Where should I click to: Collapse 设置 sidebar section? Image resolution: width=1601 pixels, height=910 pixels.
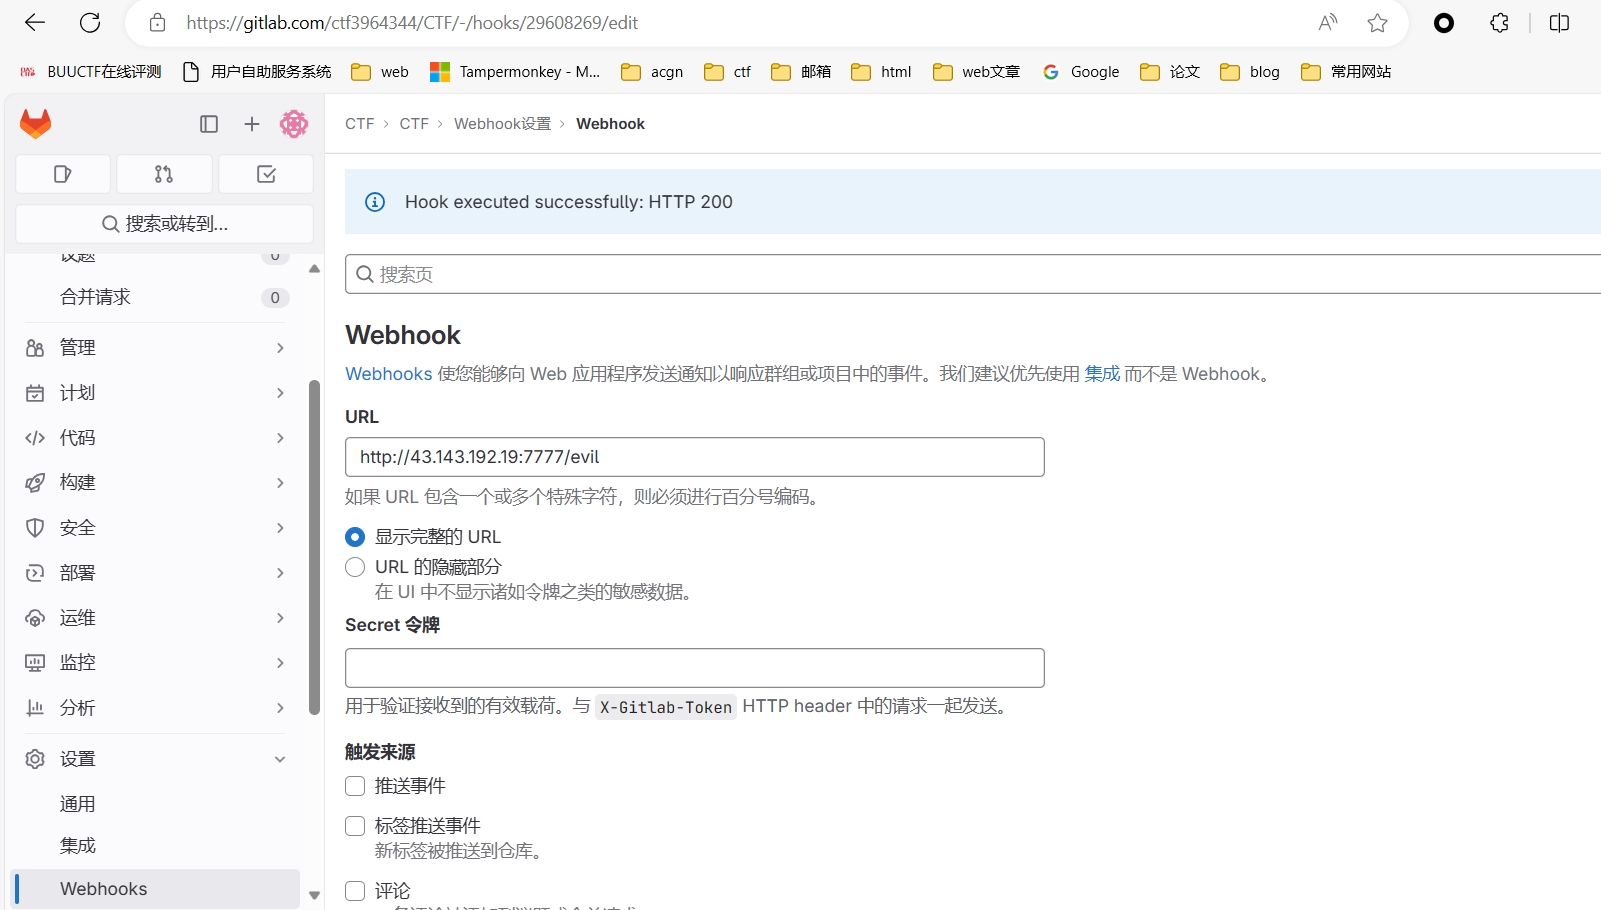pos(156,759)
